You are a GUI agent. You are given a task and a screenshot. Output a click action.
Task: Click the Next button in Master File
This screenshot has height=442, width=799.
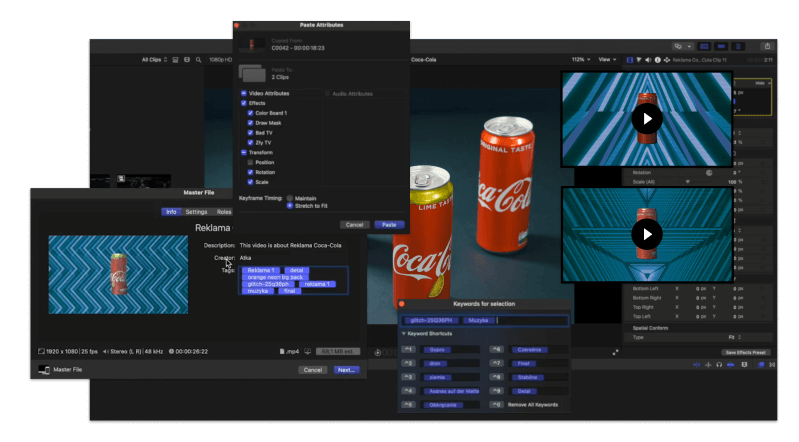(x=345, y=369)
